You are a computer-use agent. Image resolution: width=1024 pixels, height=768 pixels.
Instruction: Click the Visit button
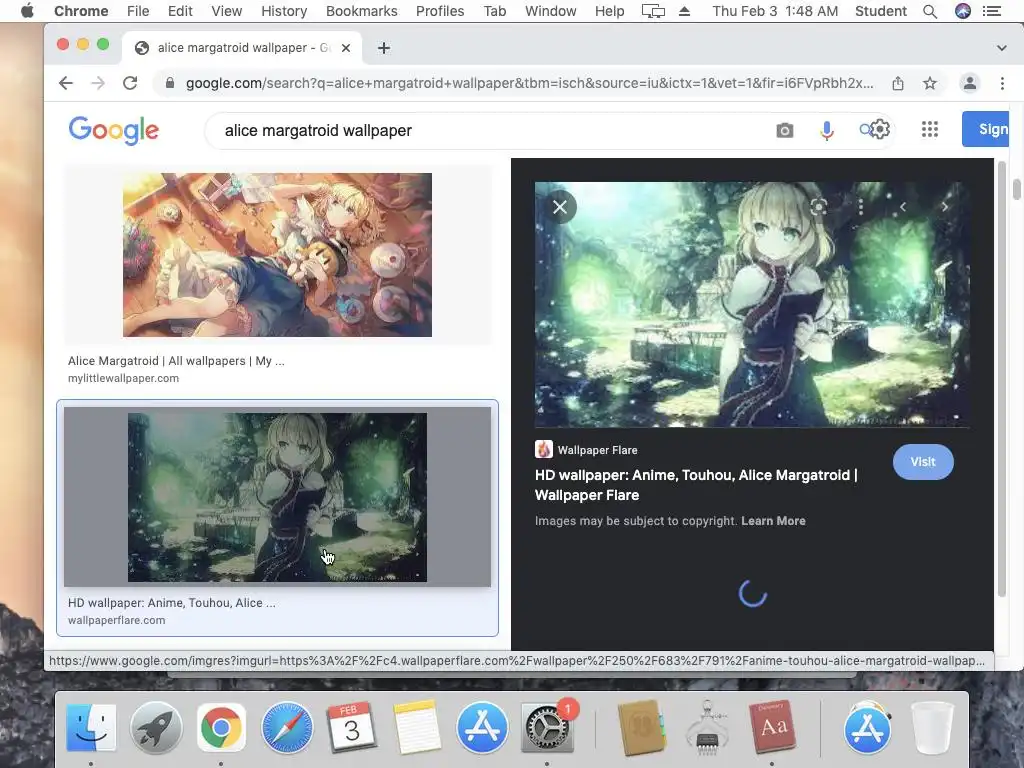923,462
